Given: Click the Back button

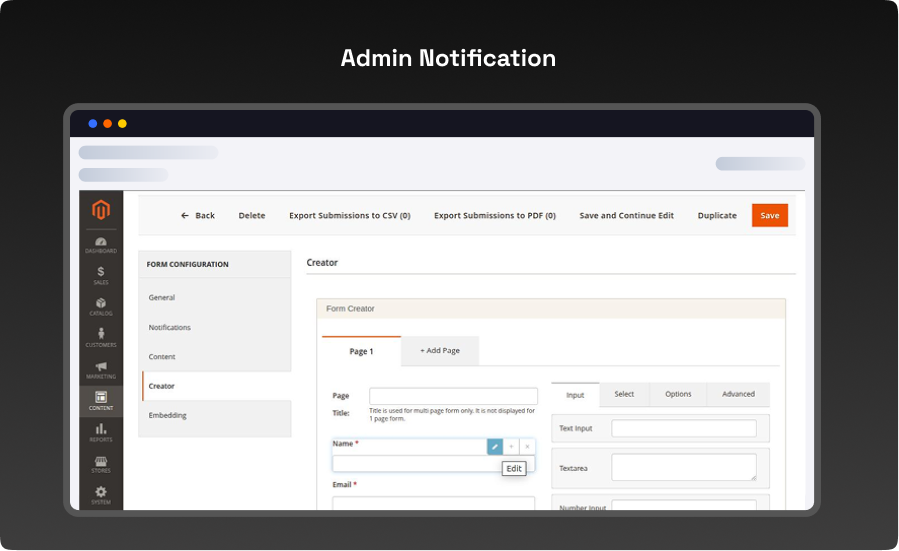Looking at the screenshot, I should pos(198,215).
